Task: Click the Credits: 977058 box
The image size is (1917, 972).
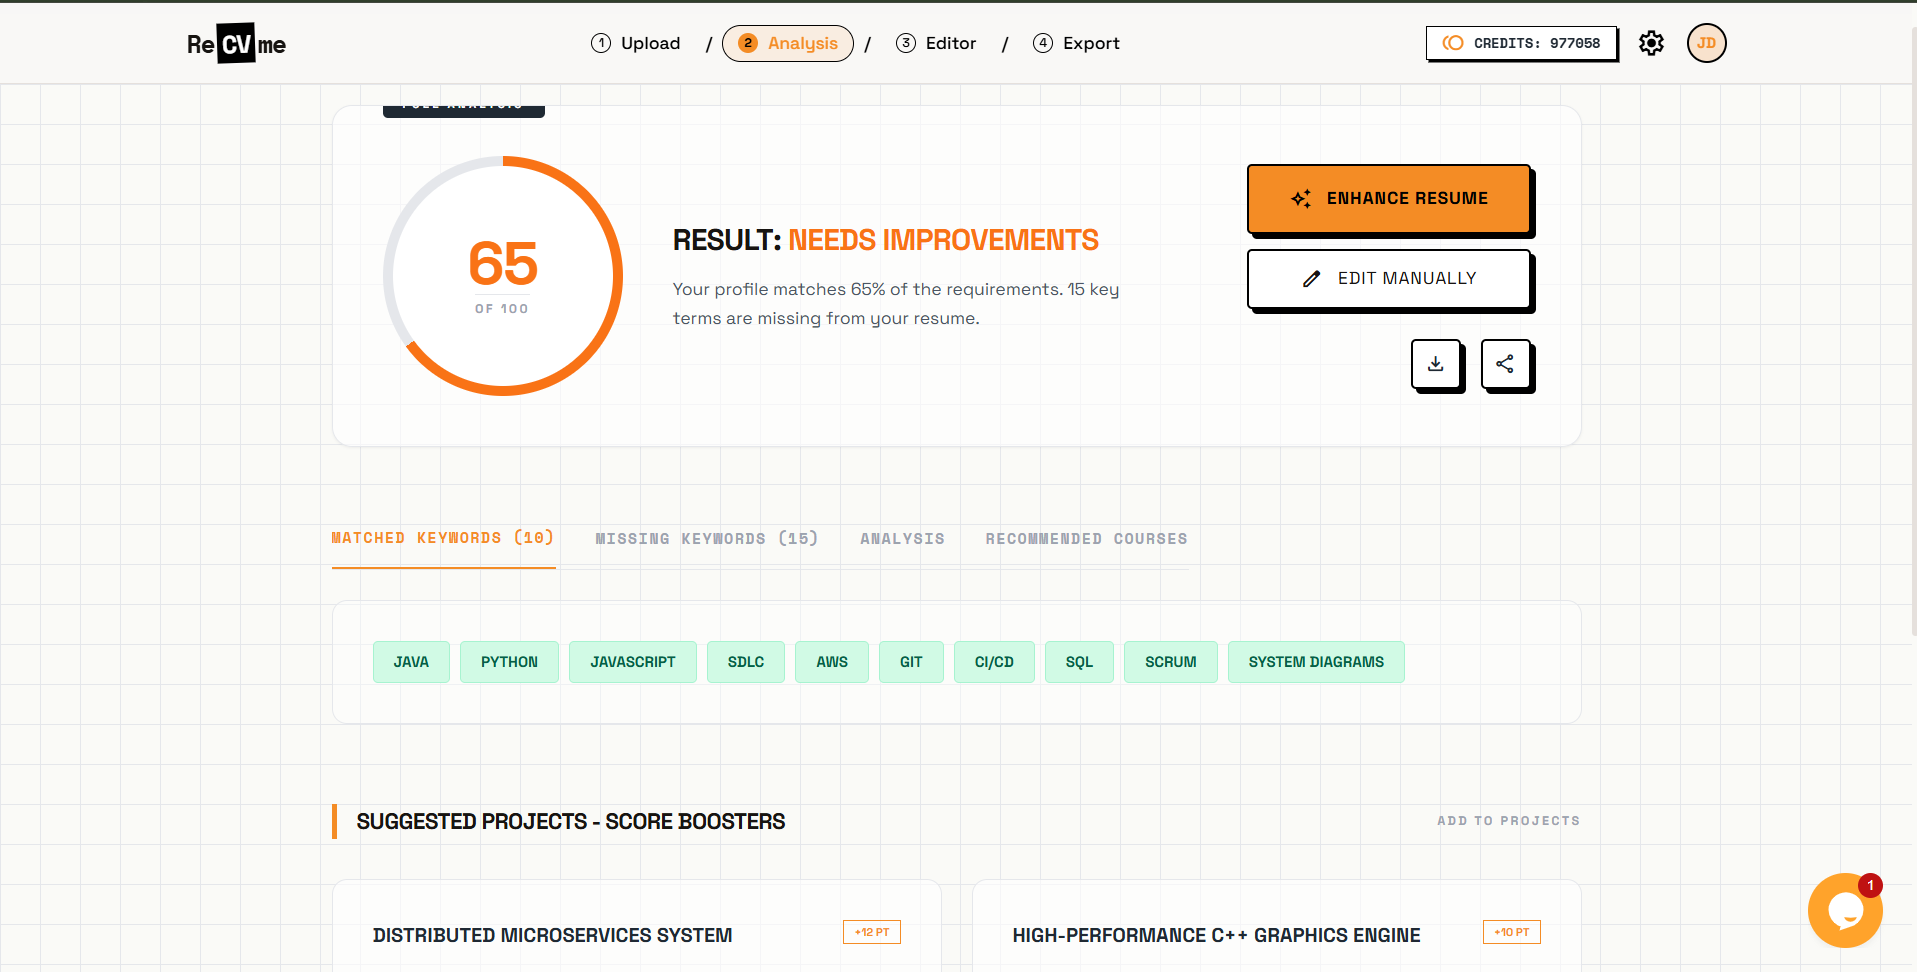Action: coord(1521,43)
